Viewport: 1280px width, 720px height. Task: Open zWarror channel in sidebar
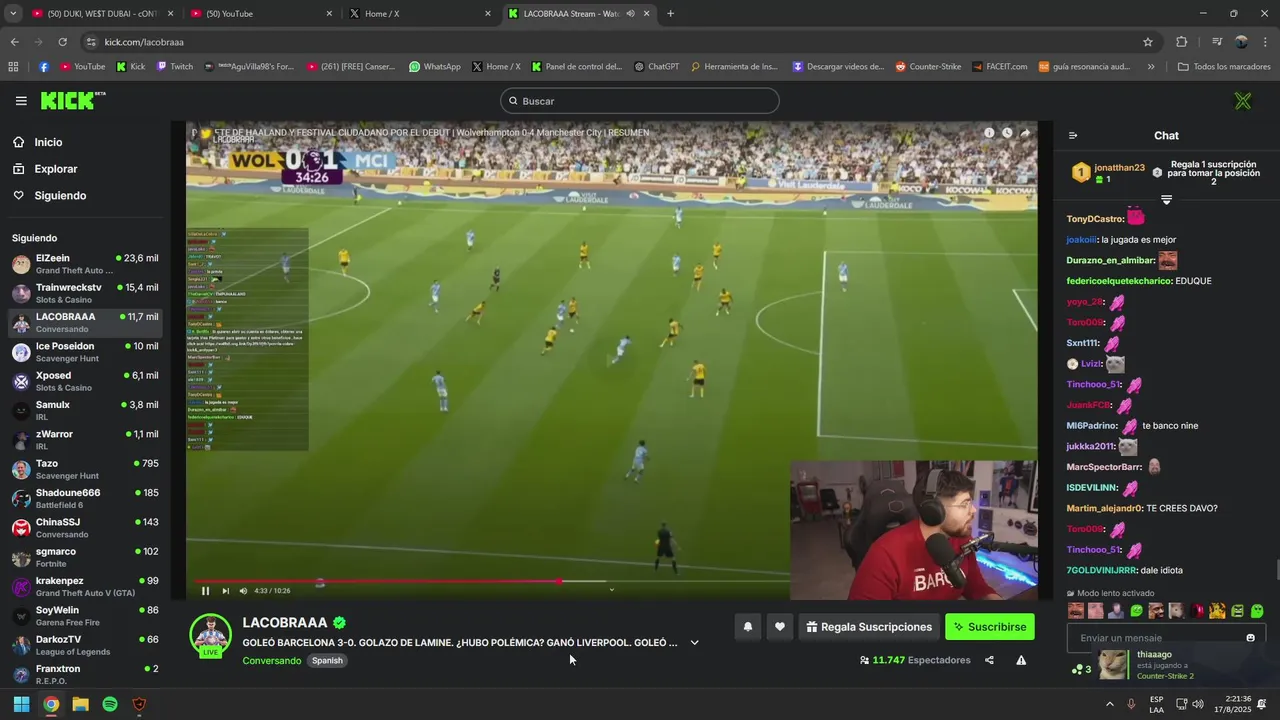pyautogui.click(x=85, y=440)
